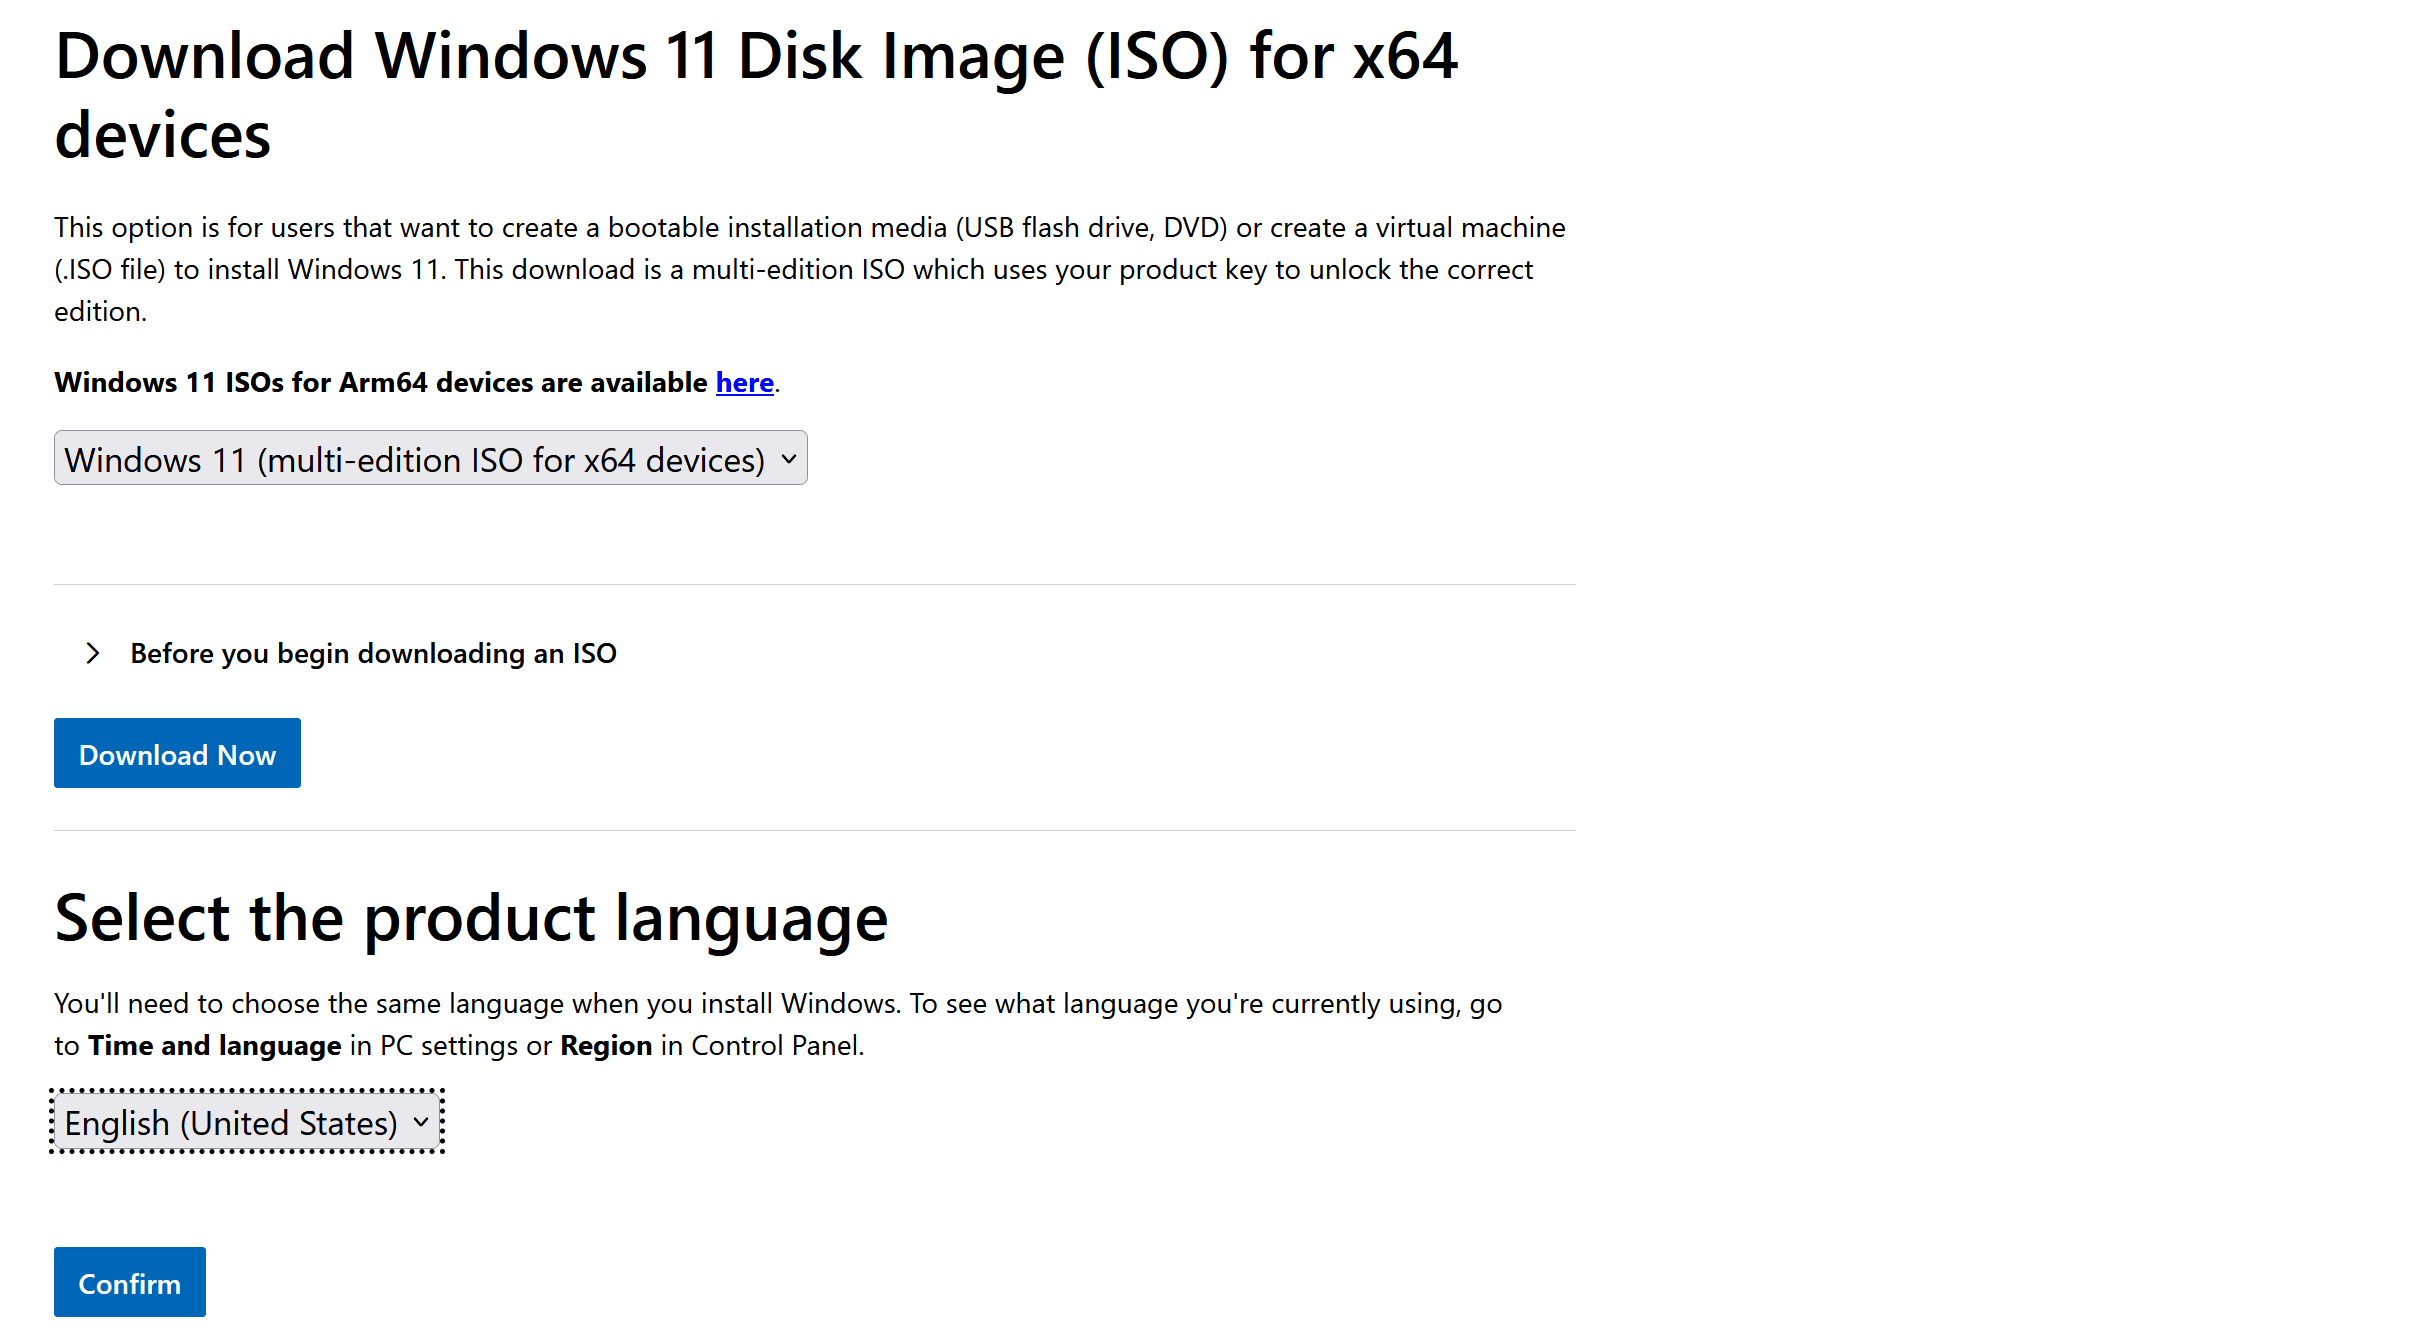
Task: Click the arrow on the Windows 11 edition dropdown
Action: pyautogui.click(x=789, y=459)
